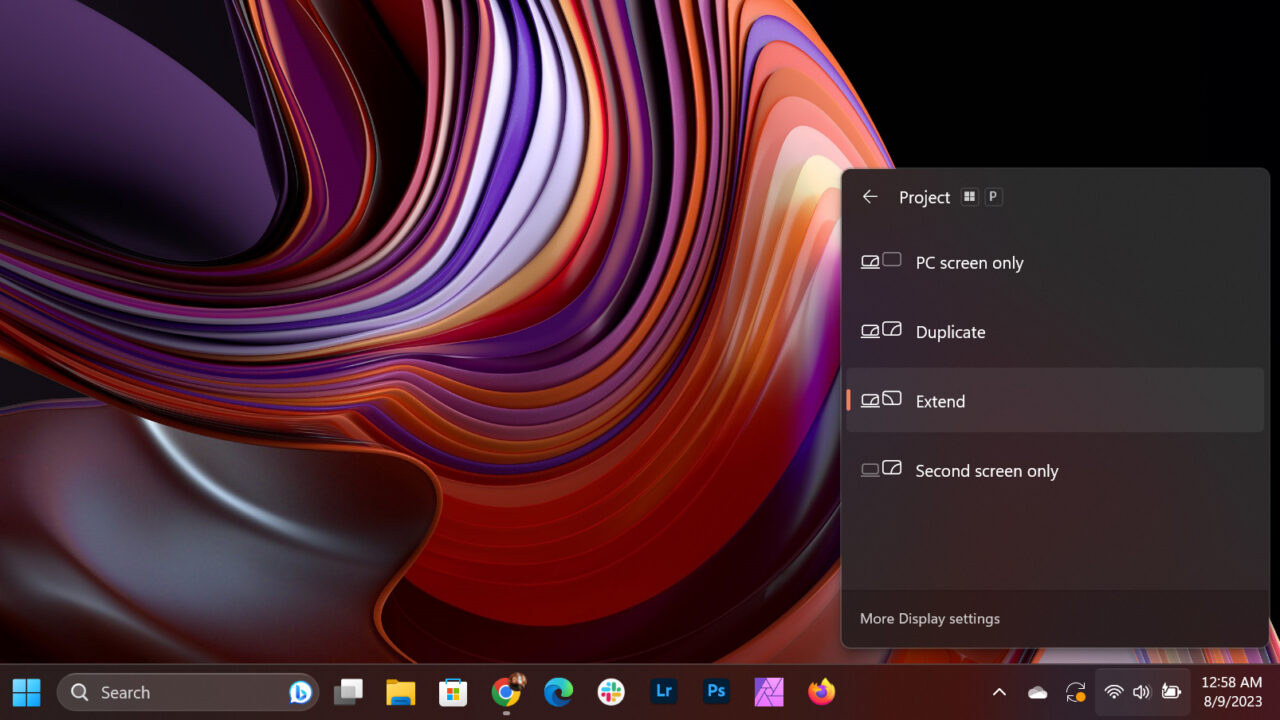Viewport: 1280px width, 720px height.
Task: Open the clock and date flyout
Action: pos(1231,692)
